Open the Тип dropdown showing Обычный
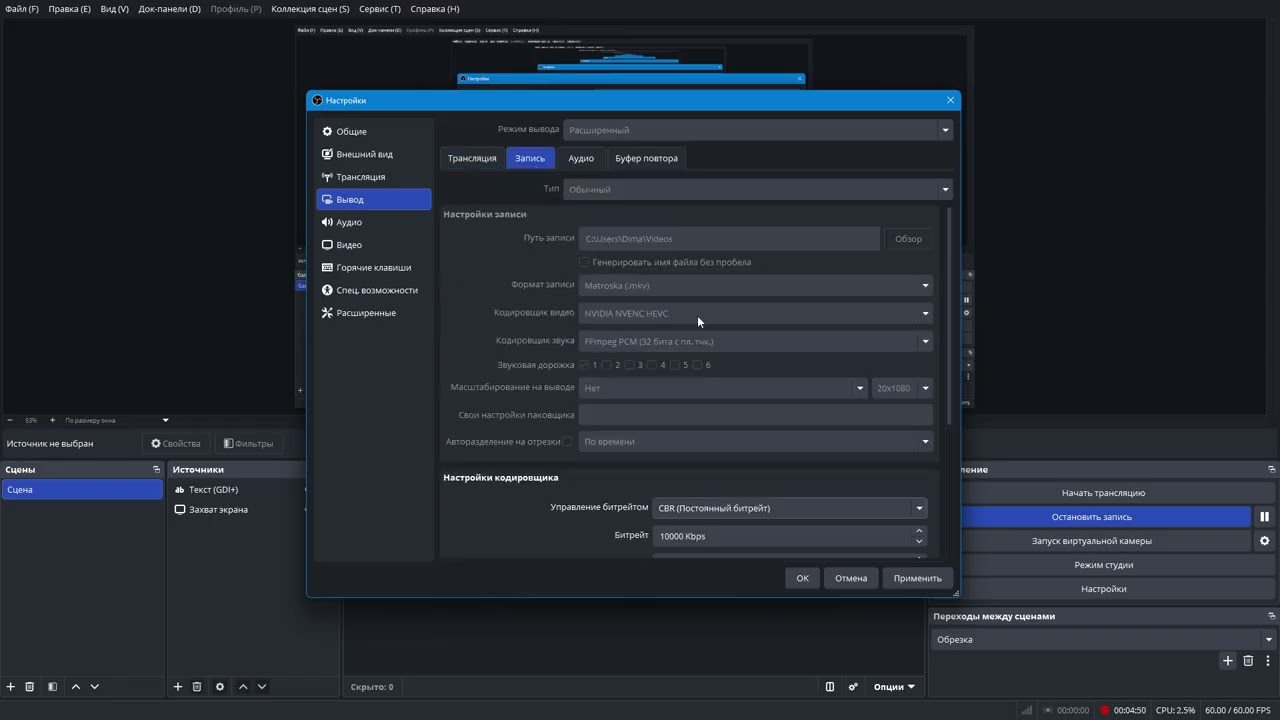 [758, 189]
